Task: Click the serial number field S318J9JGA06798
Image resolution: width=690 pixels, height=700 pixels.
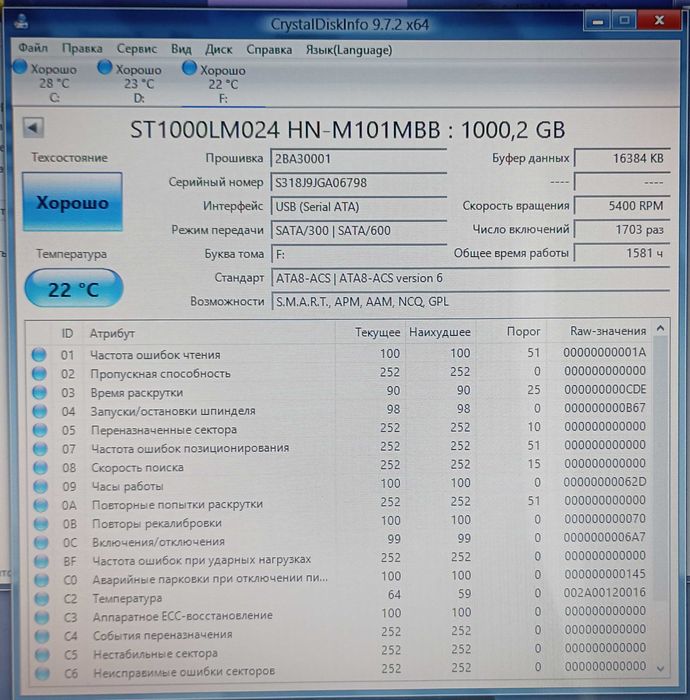Action: (x=358, y=183)
